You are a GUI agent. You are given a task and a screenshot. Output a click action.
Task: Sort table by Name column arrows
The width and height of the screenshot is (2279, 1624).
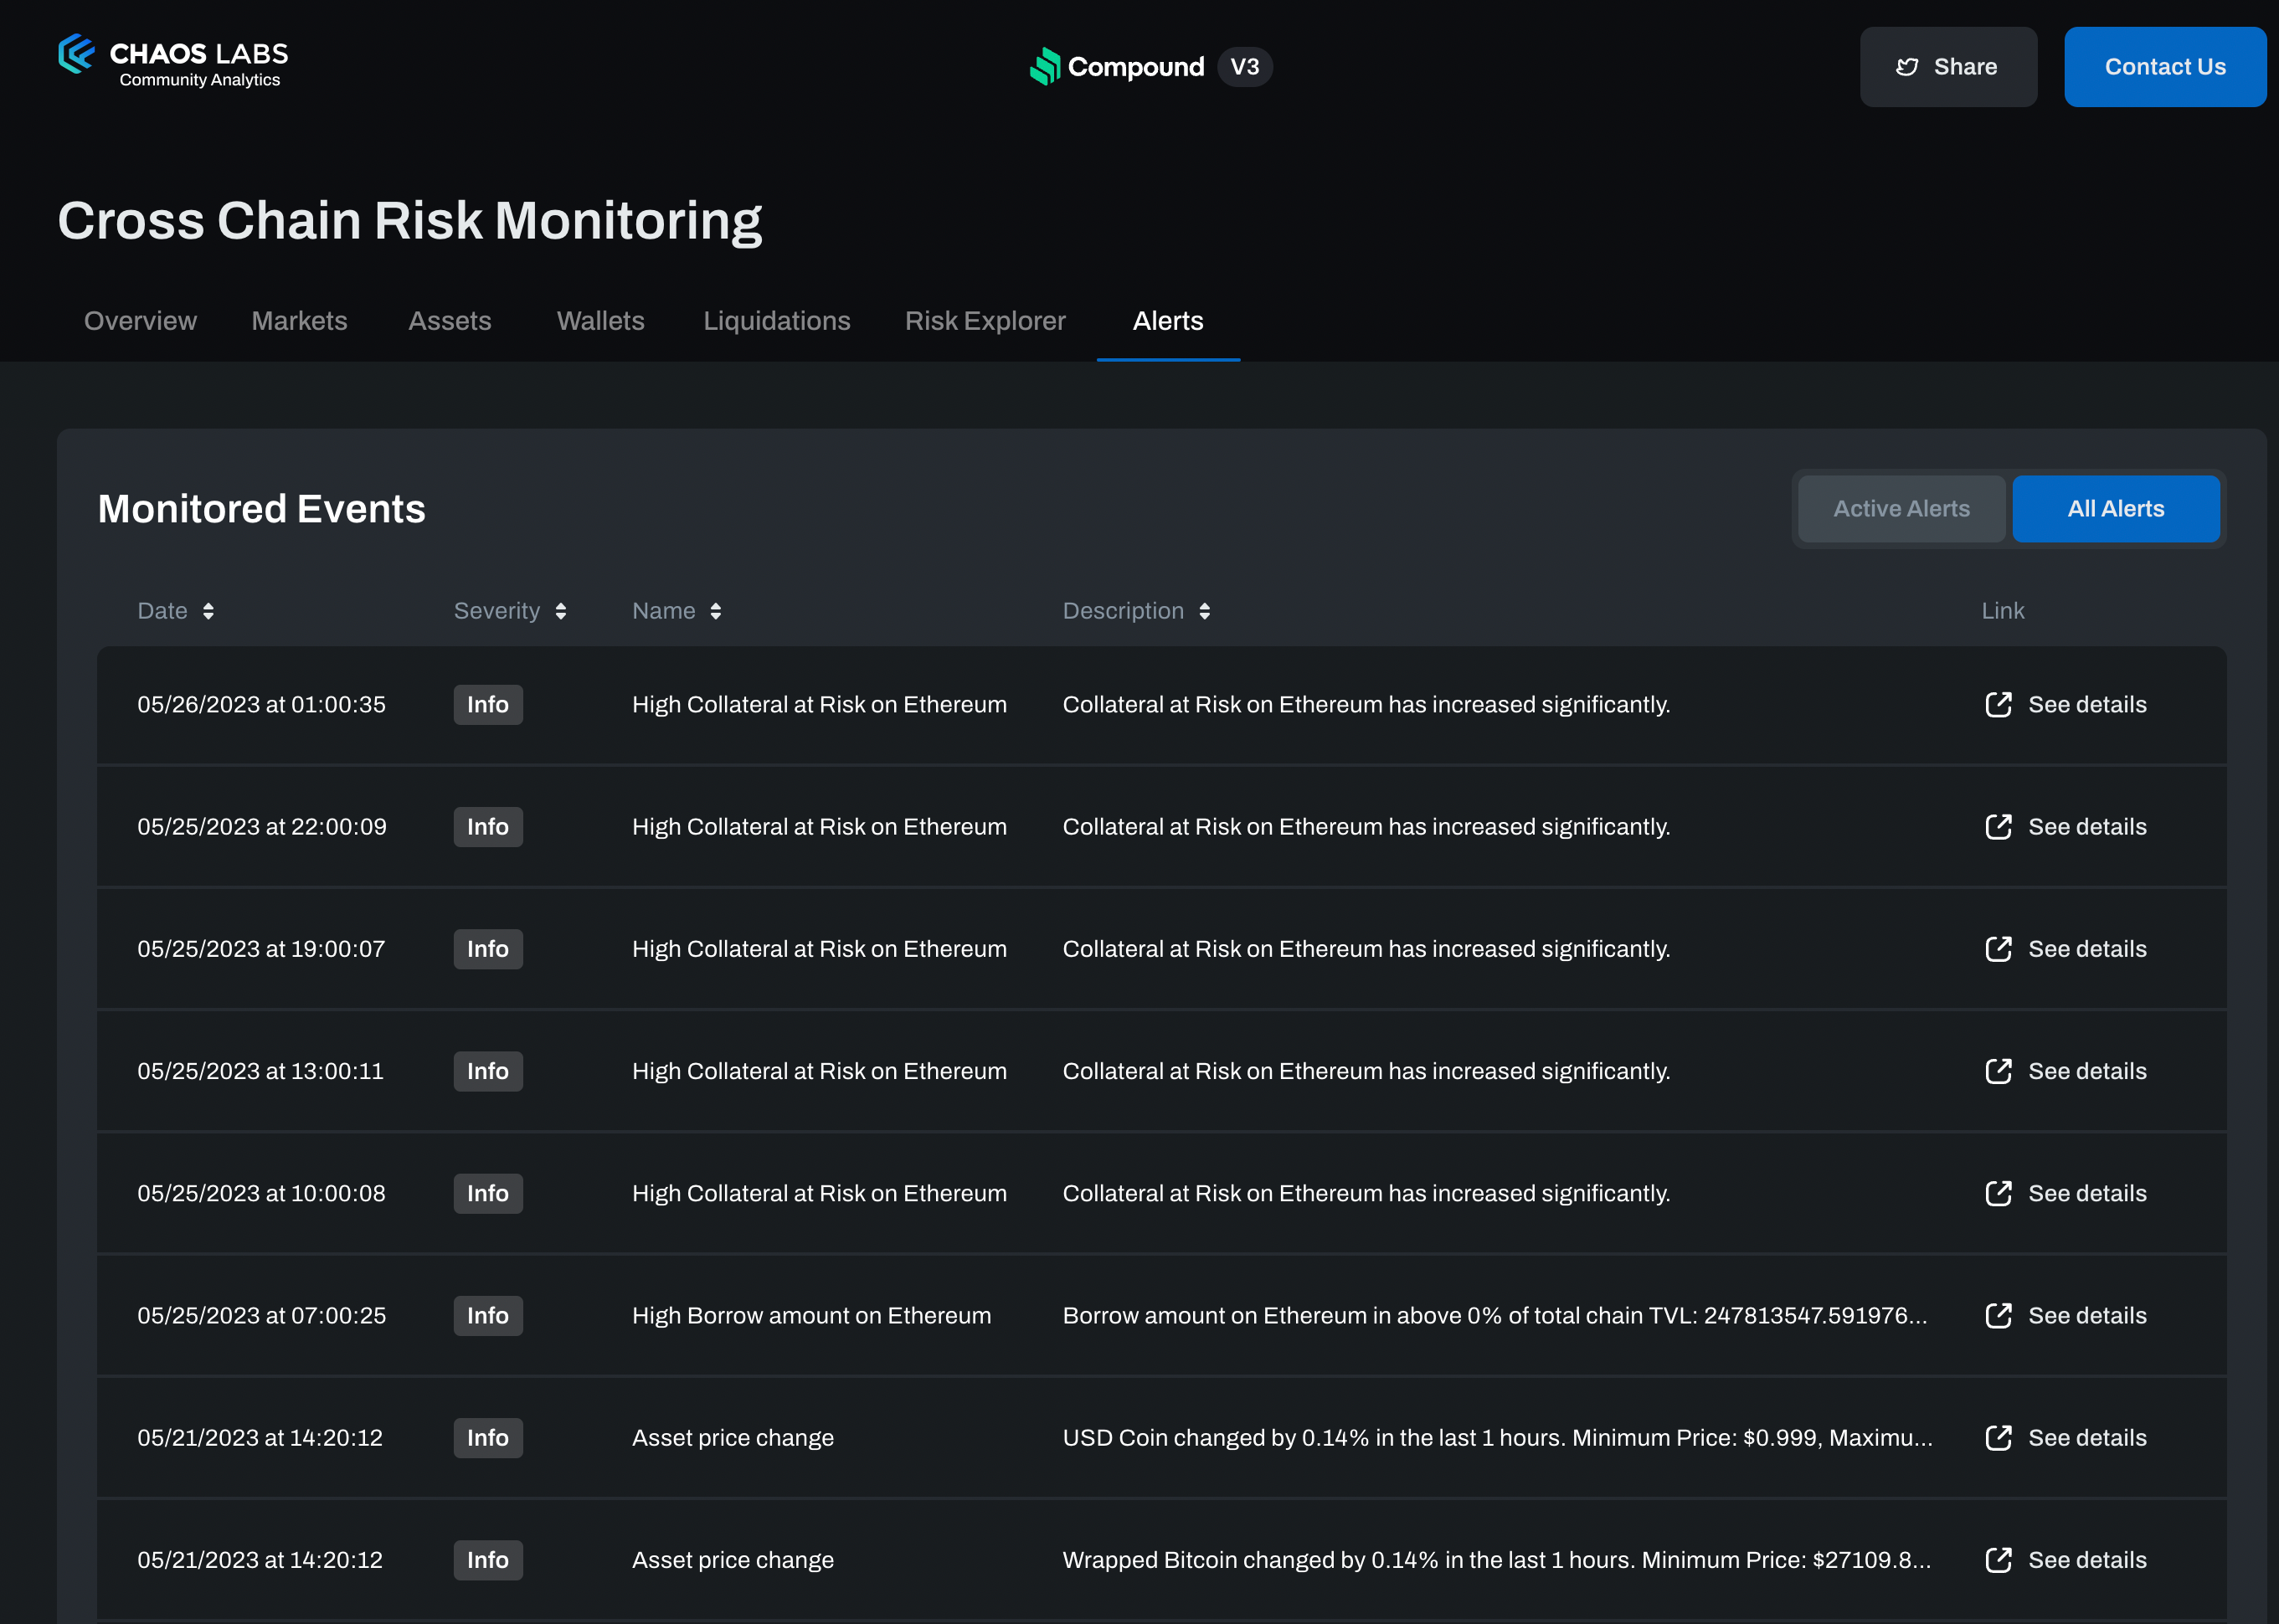(716, 611)
